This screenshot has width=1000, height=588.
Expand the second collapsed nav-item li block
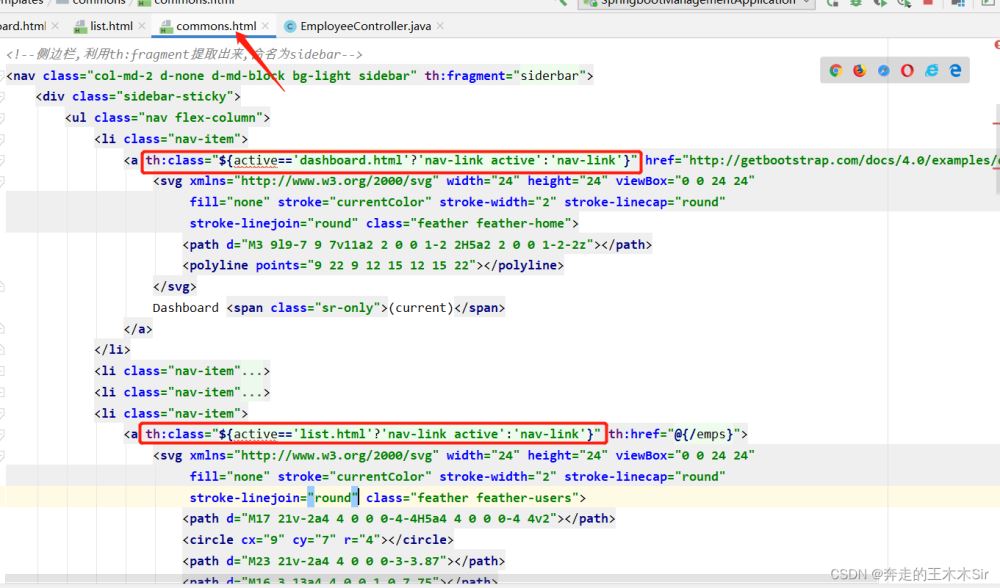pyautogui.click(x=182, y=392)
